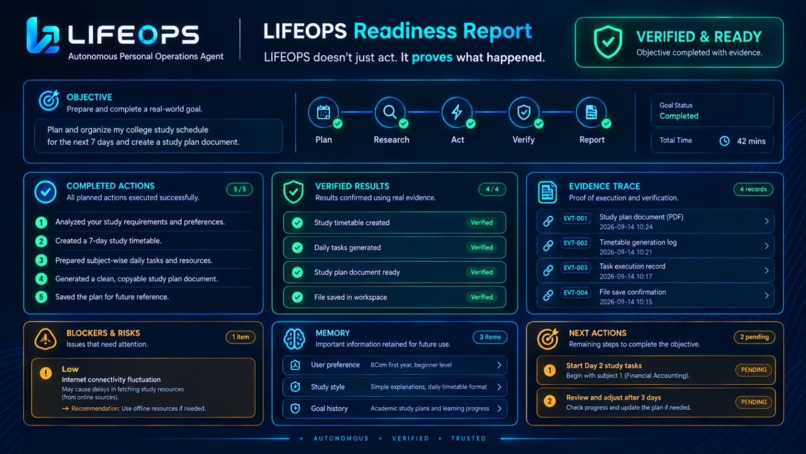Click step 5 badge Saved the plan
The height and width of the screenshot is (454, 806).
tap(41, 297)
